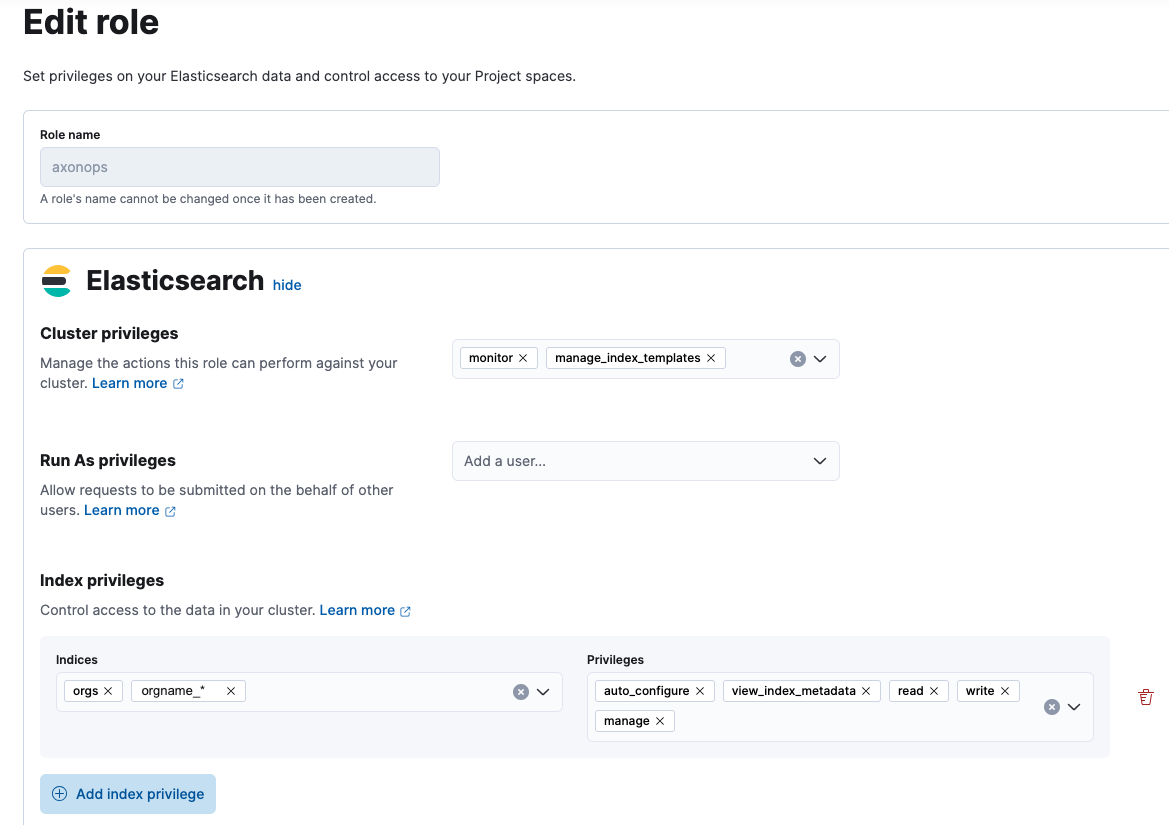Open Learn more about cluster privileges
Viewport: 1169px width, 825px height.
pyautogui.click(x=130, y=382)
